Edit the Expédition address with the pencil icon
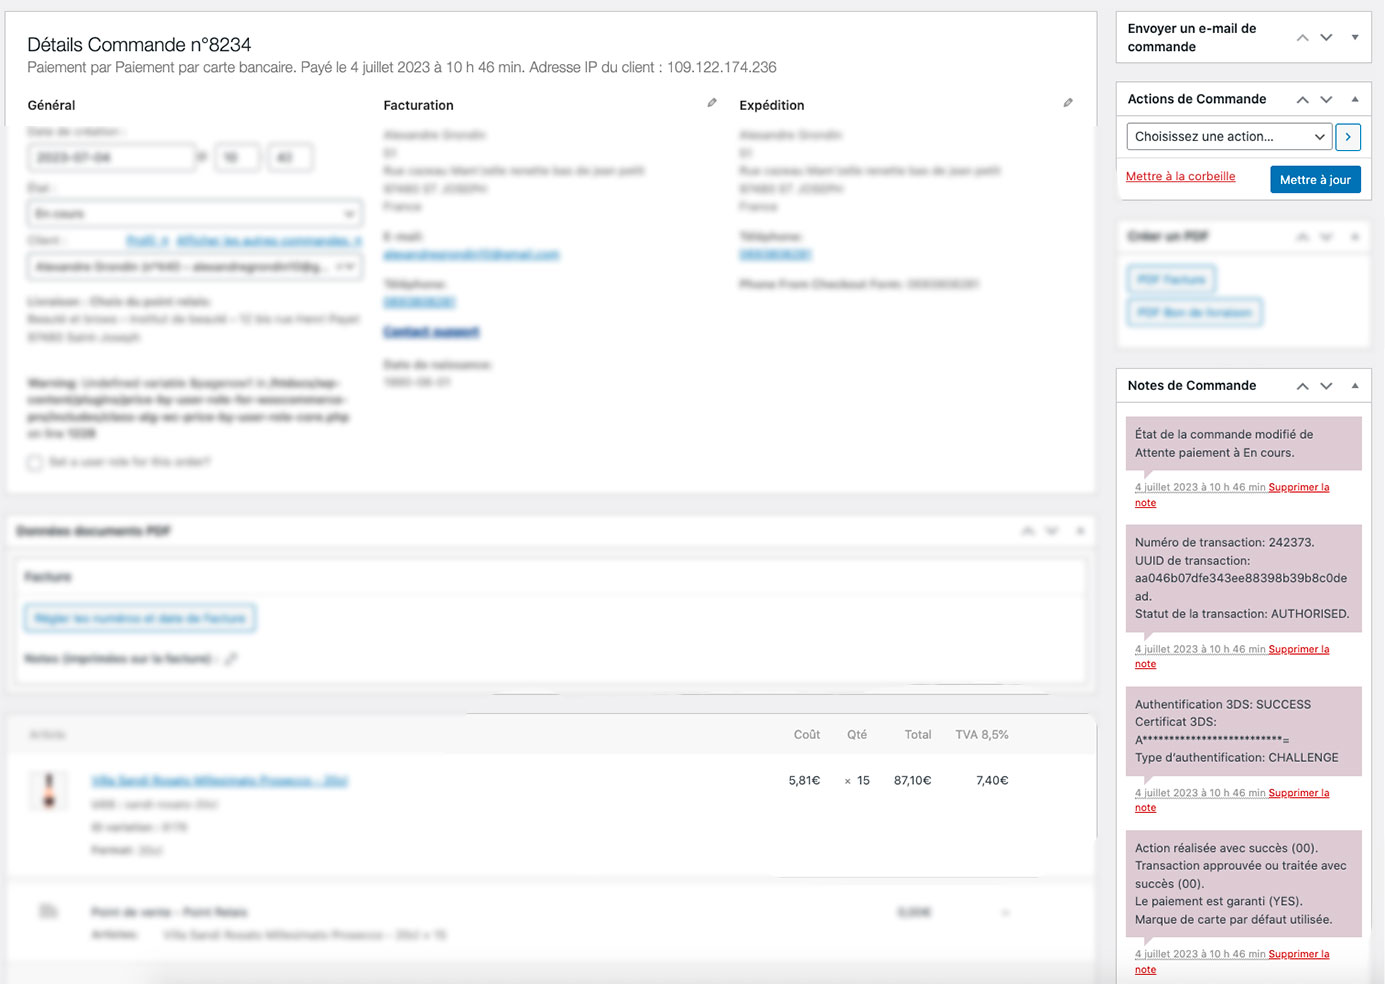Screen dimensions: 1385x984 tap(1068, 103)
